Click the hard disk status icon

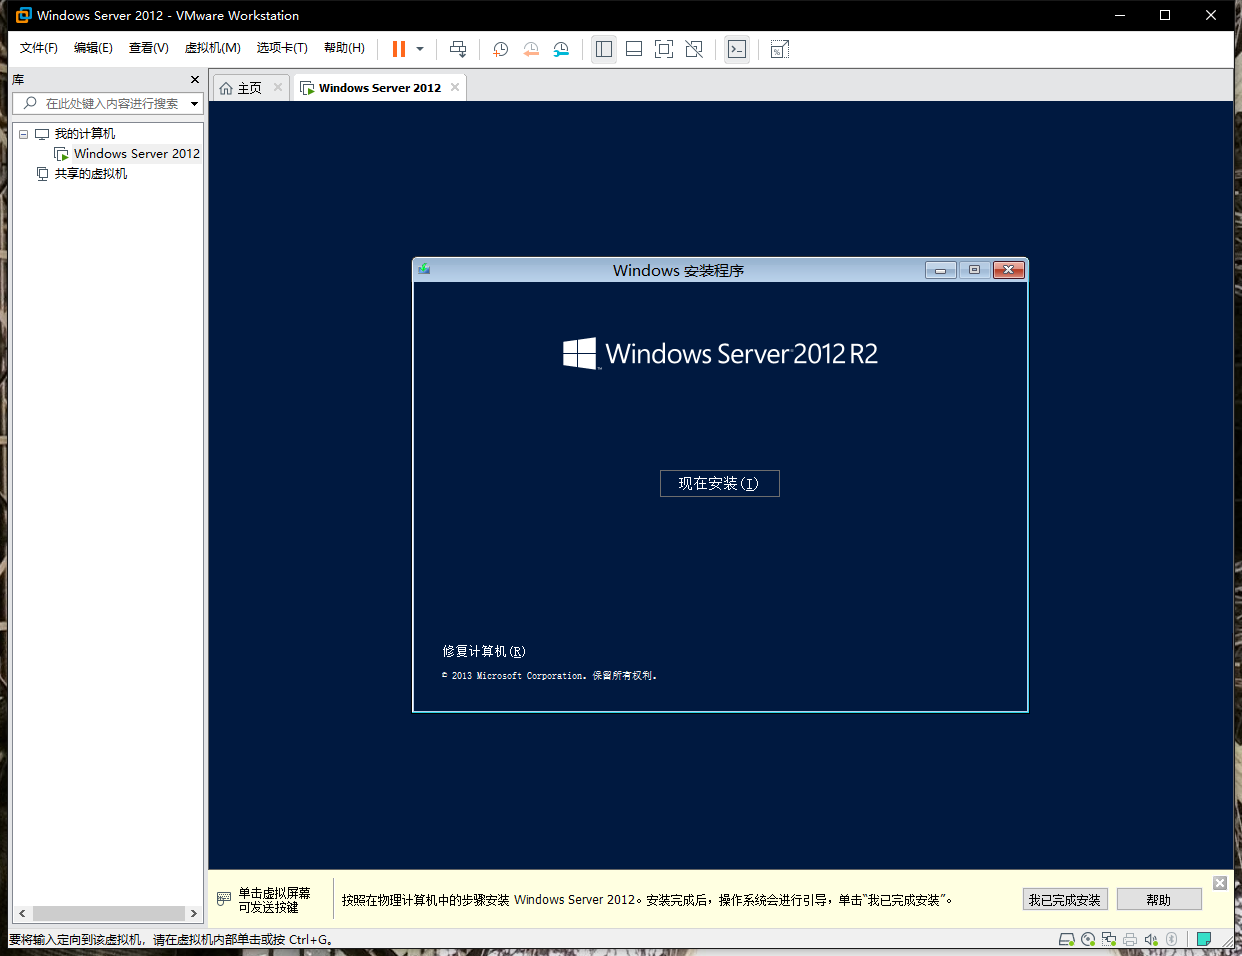(1066, 939)
